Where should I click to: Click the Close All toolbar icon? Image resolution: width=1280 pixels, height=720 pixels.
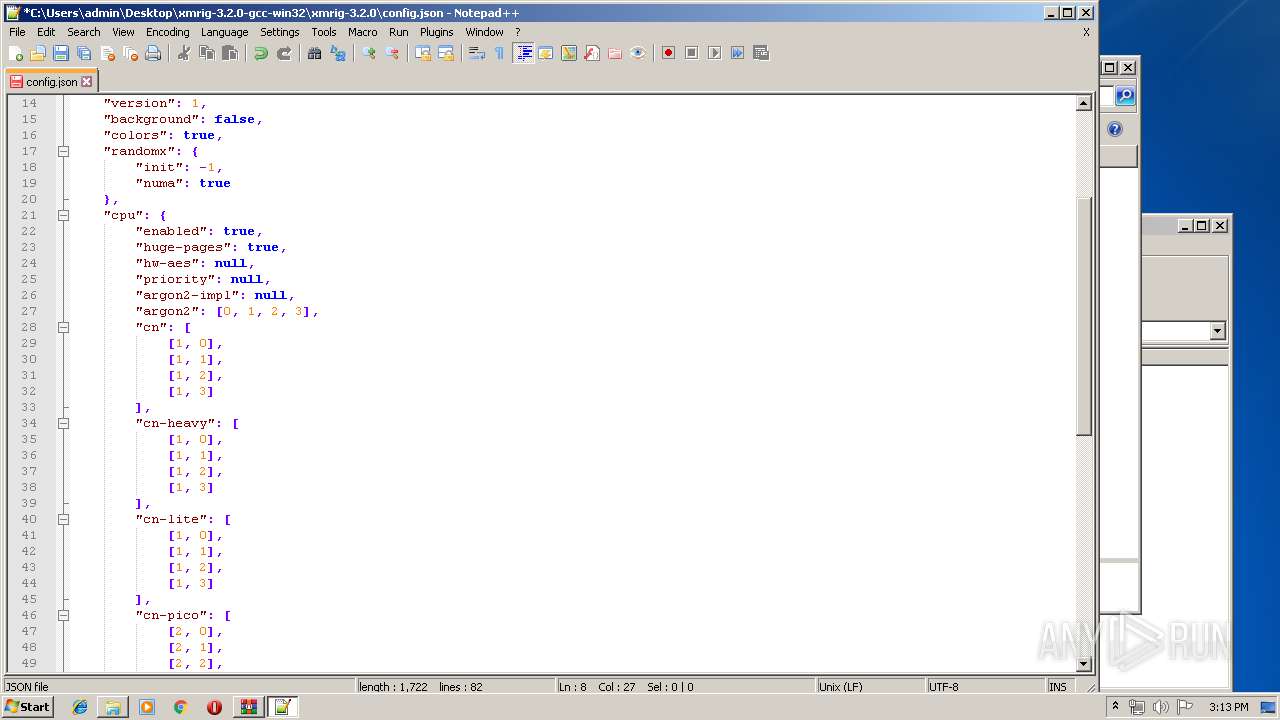130,53
